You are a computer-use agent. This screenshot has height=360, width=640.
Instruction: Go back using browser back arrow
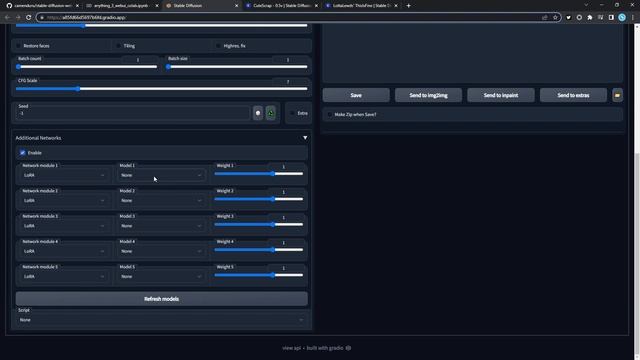tap(7, 17)
